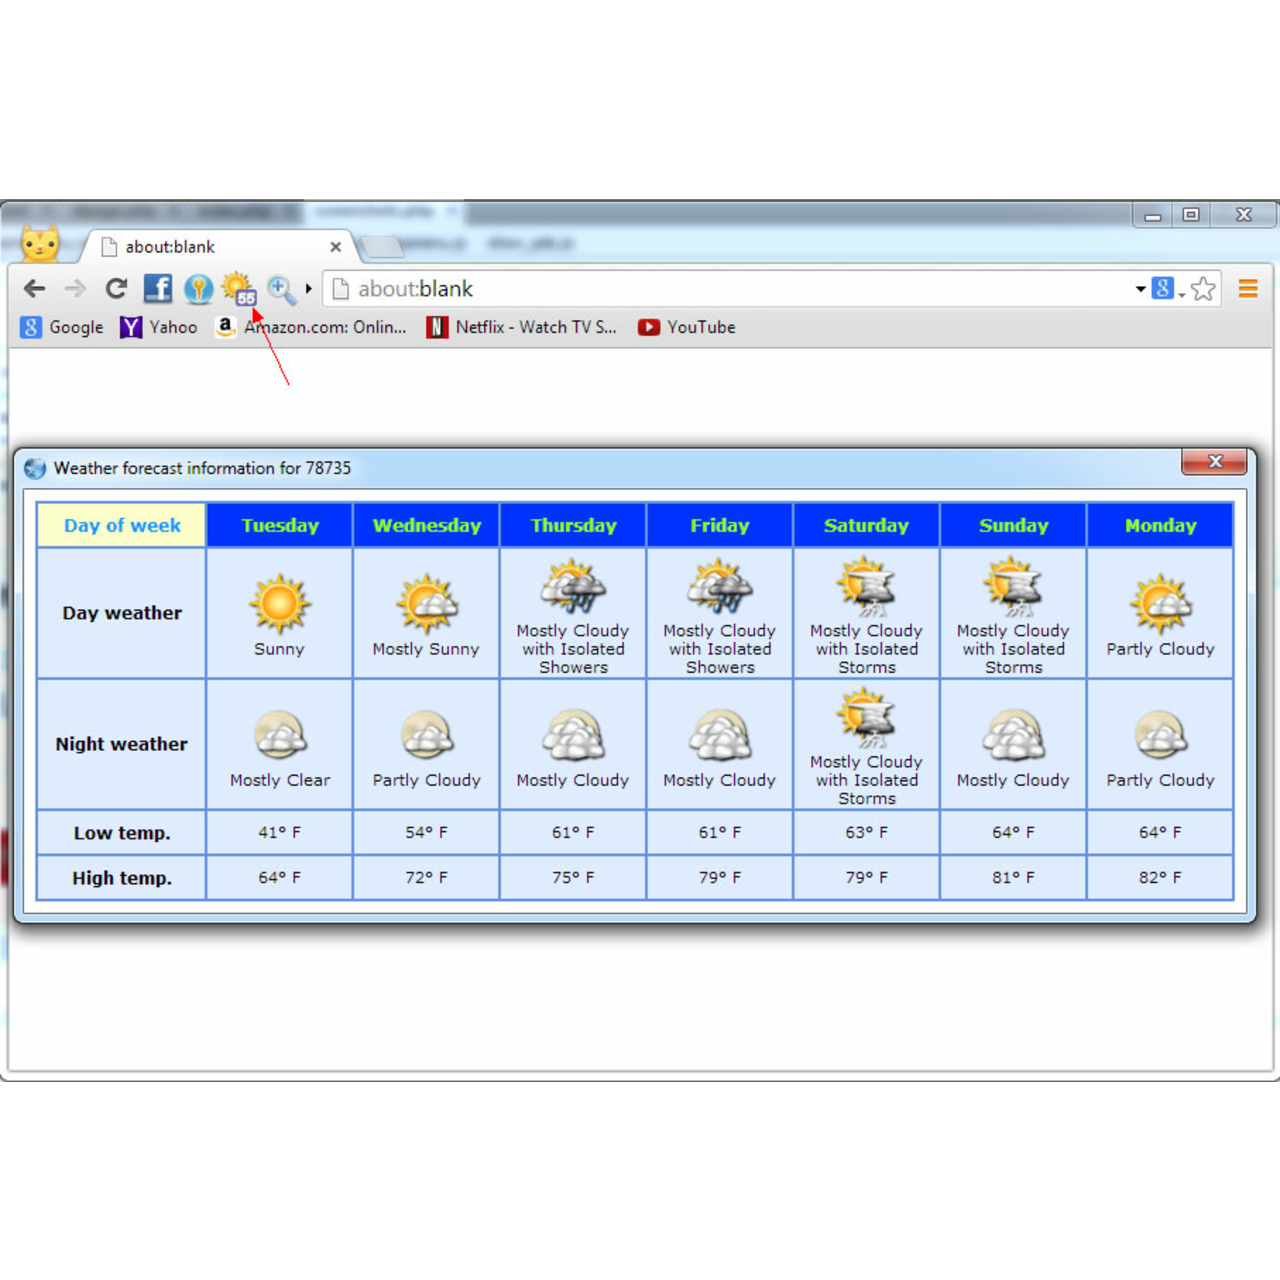Expand the hidden toolbar items arrow
This screenshot has height=1280, width=1280.
tap(309, 289)
